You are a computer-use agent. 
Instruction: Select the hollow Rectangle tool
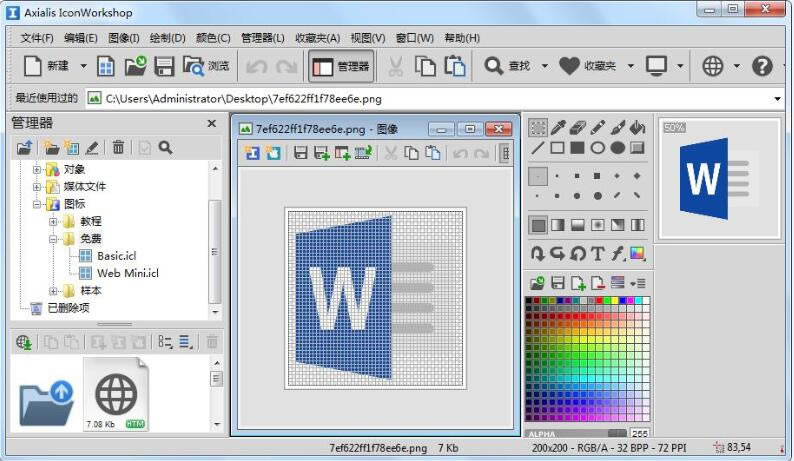click(558, 148)
